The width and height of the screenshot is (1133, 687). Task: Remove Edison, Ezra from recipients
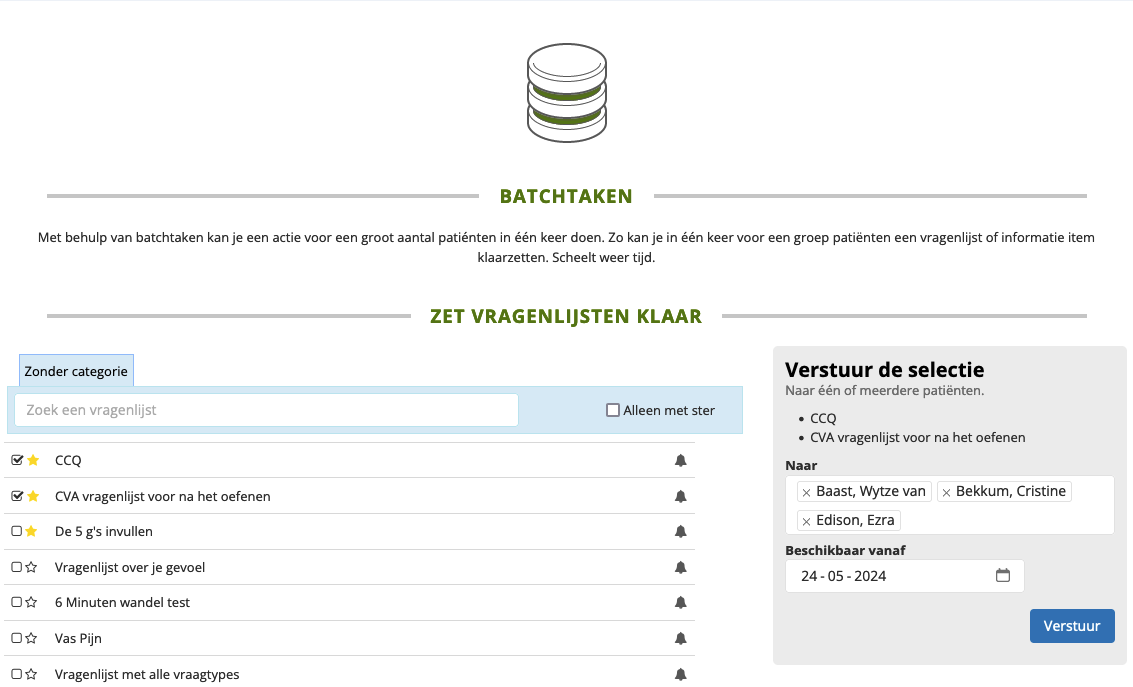[806, 521]
